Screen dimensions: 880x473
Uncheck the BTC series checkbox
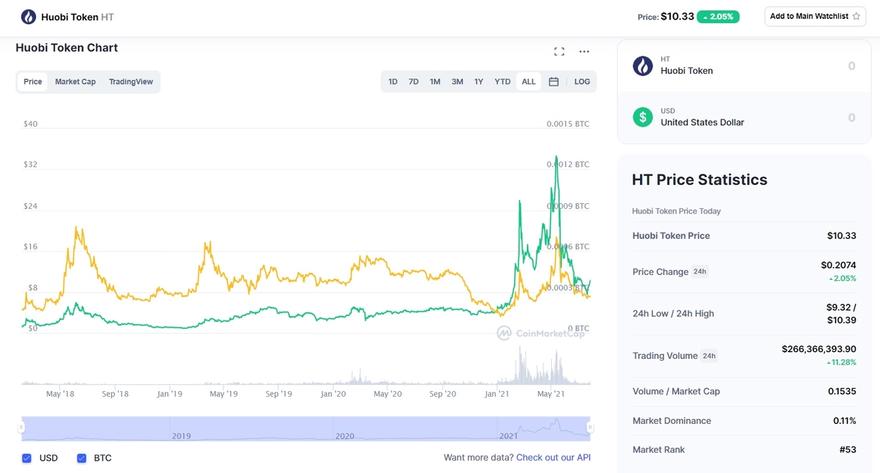pyautogui.click(x=81, y=458)
